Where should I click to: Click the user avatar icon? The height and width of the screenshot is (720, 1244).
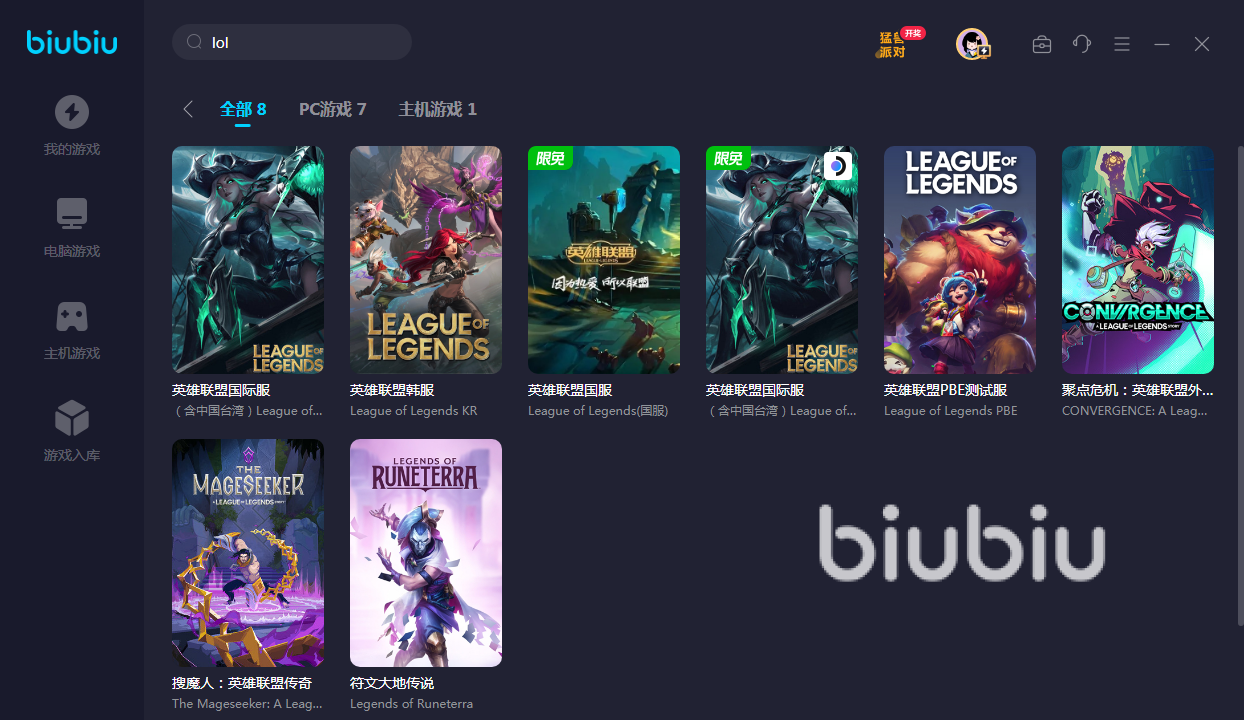[x=972, y=44]
